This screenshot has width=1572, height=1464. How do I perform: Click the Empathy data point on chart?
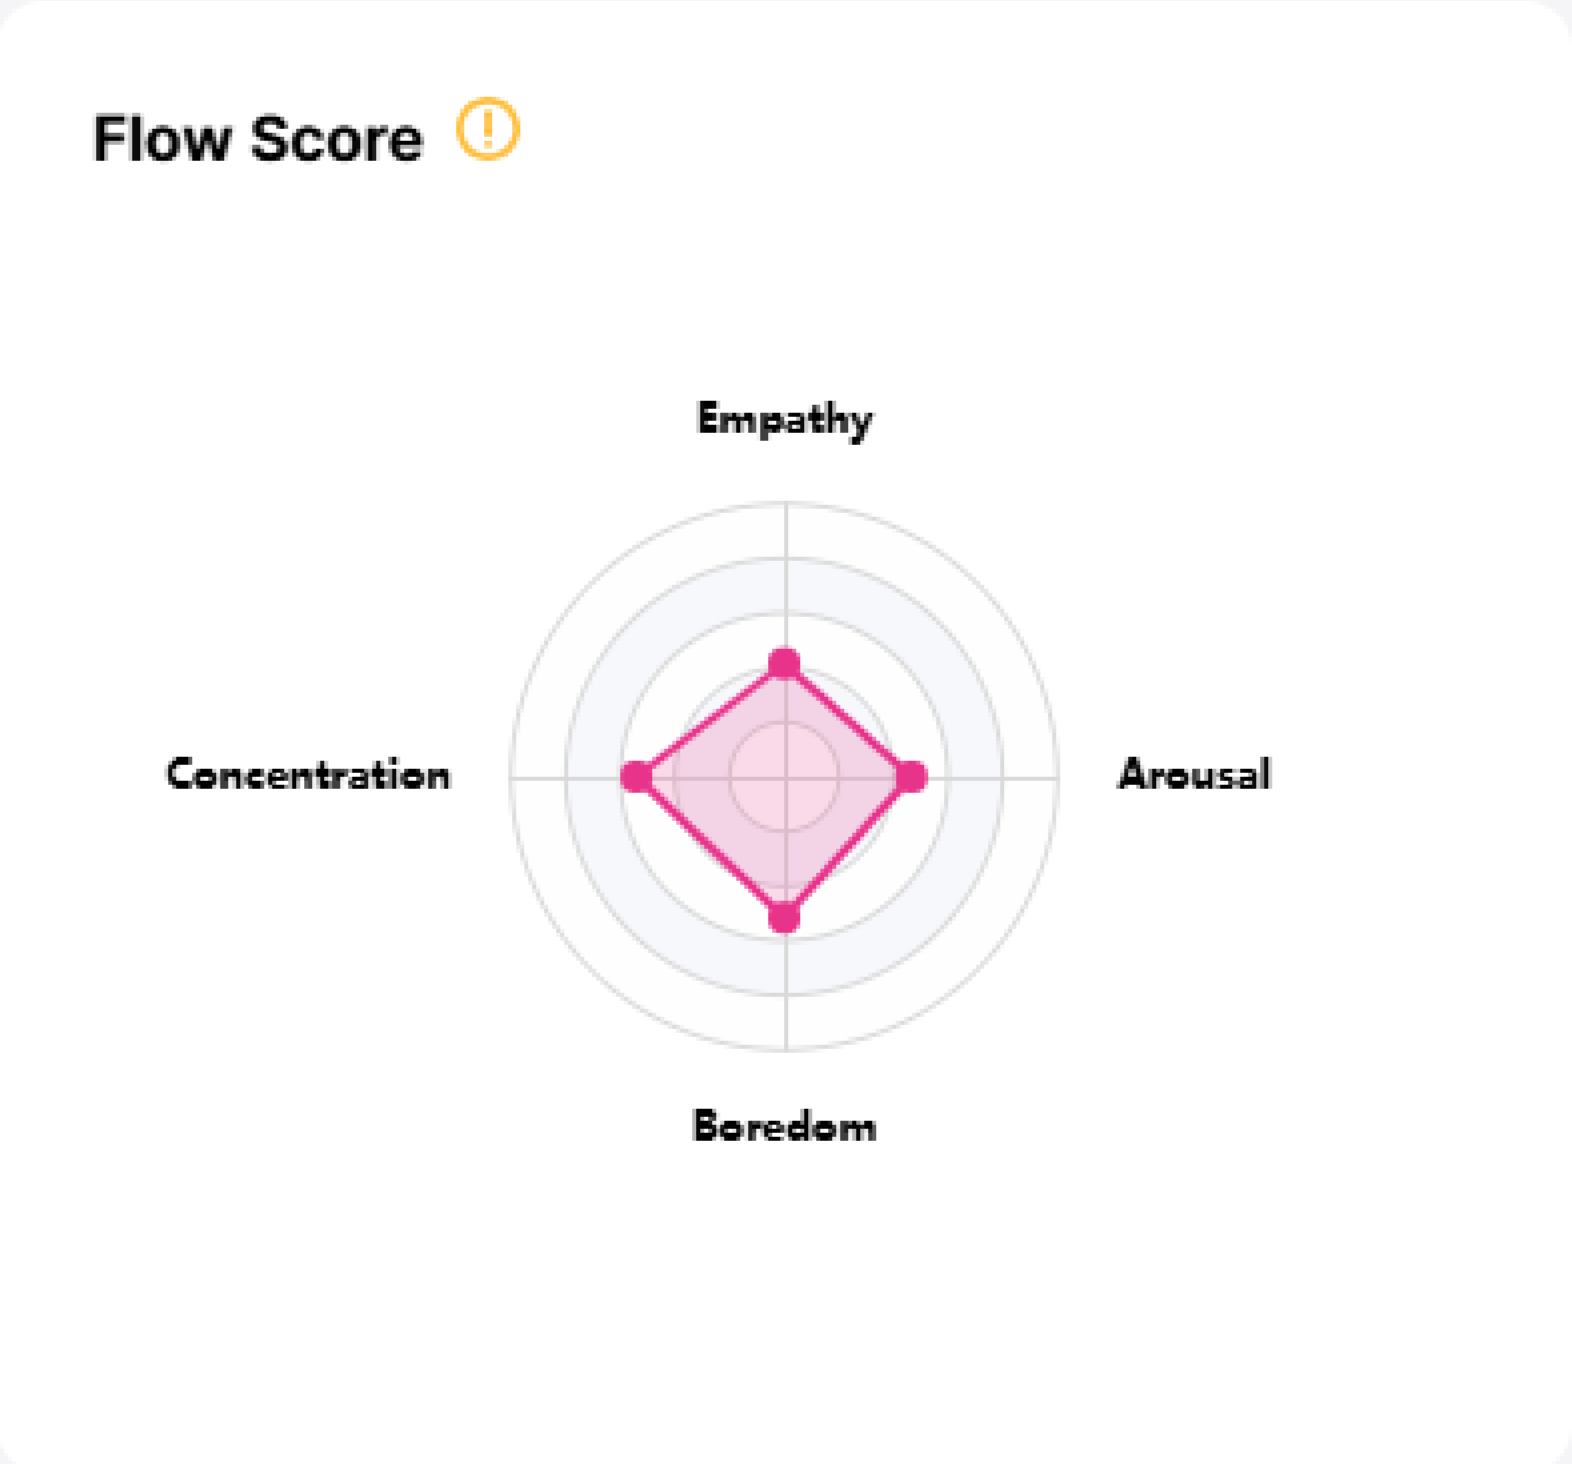pos(785,663)
